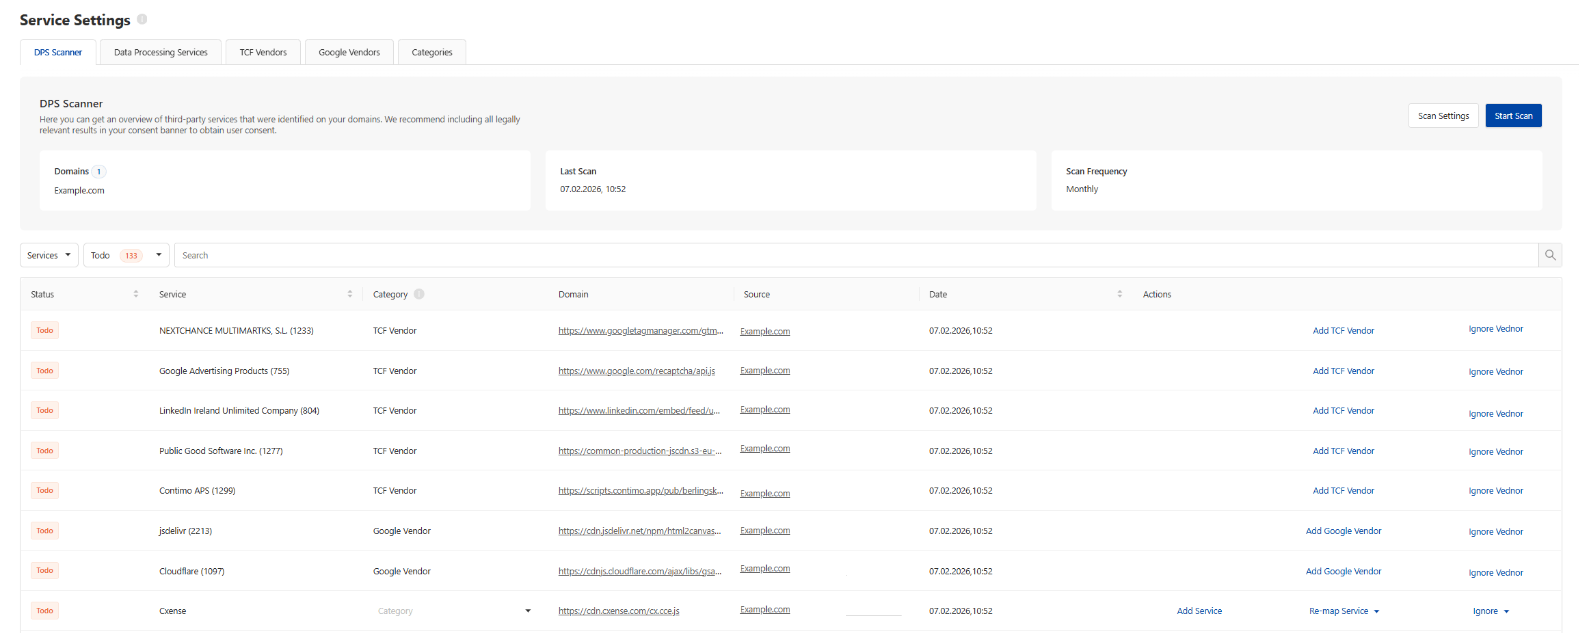Open the Todo status filter dropdown
1579x633 pixels.
[x=126, y=255]
